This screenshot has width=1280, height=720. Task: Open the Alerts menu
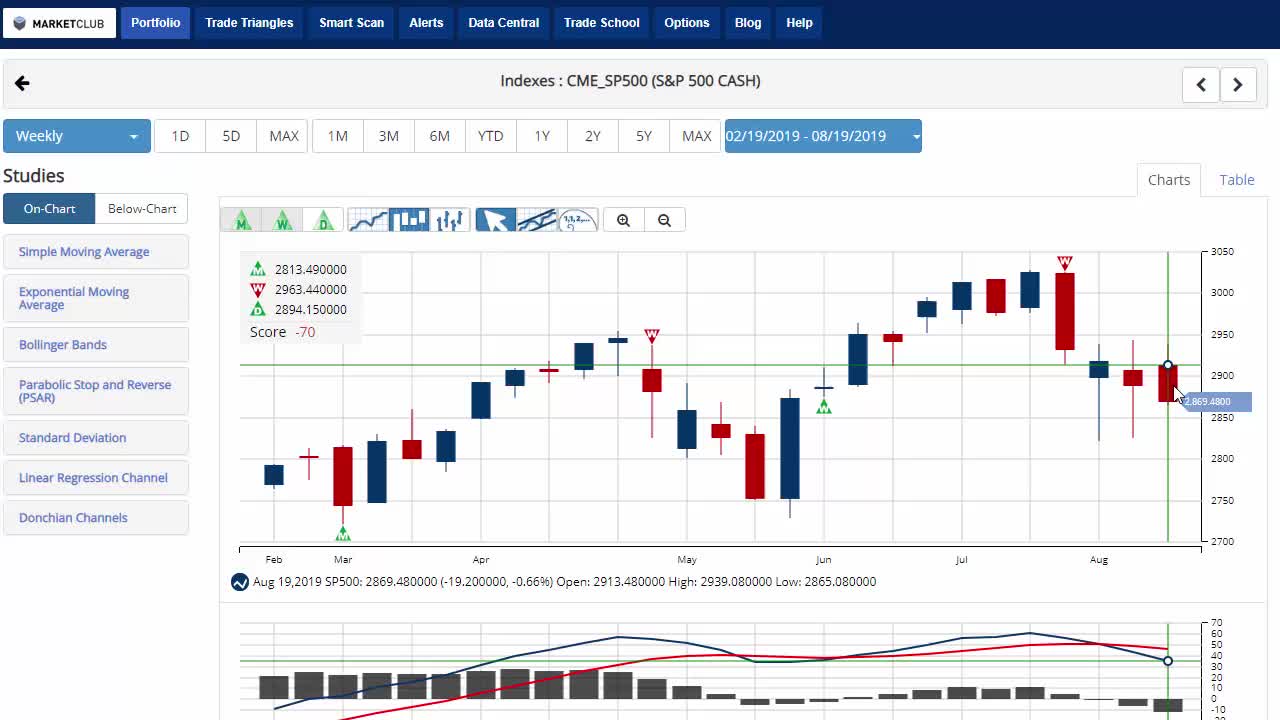tap(426, 23)
